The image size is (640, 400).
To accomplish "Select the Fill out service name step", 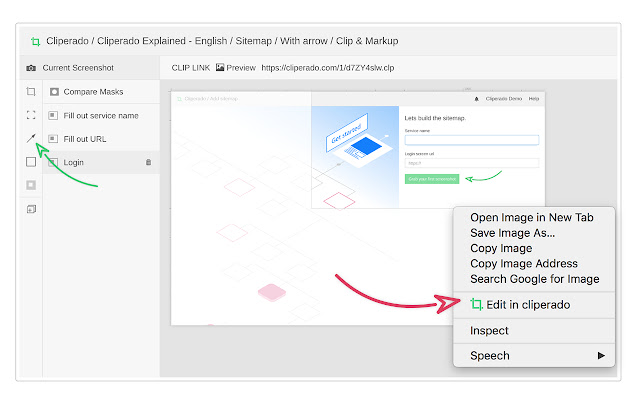I will tap(101, 116).
